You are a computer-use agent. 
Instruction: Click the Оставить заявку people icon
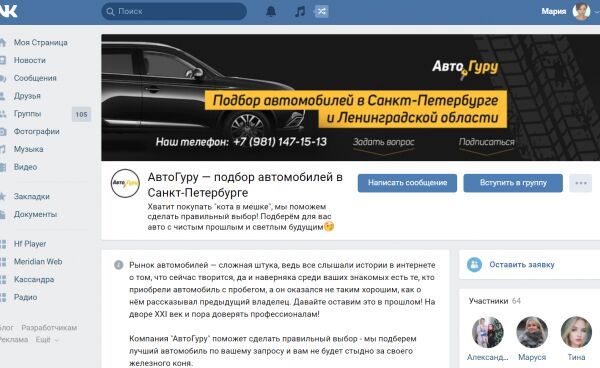(x=474, y=265)
